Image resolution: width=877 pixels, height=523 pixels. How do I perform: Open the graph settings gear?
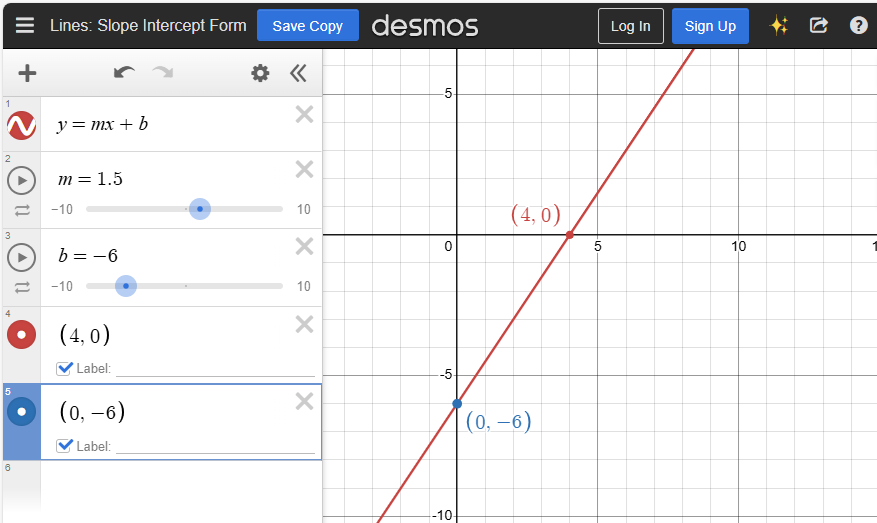point(260,73)
